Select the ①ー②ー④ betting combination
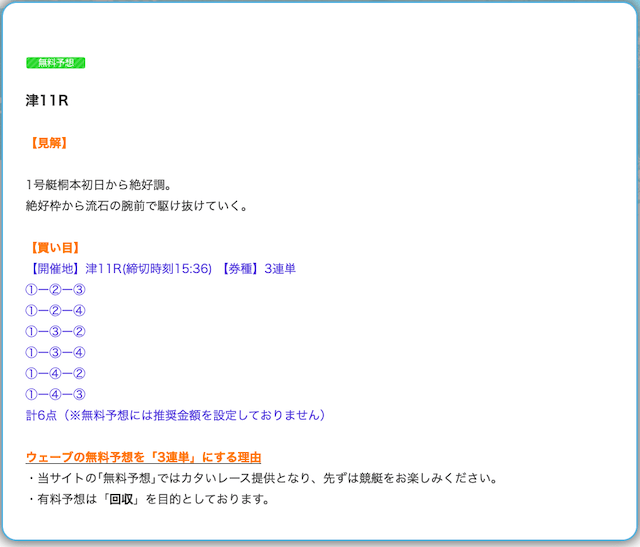Screen dimensions: 640x547 tap(55, 310)
